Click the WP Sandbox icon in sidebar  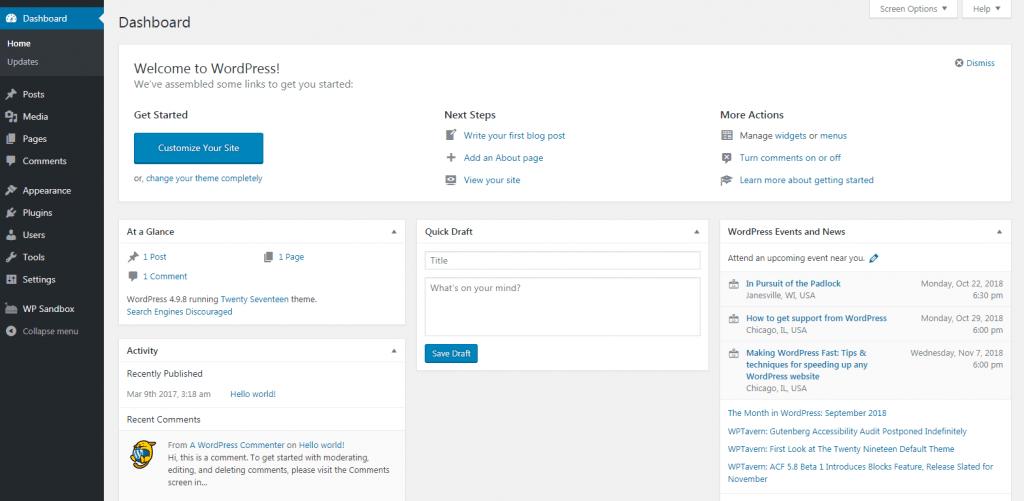click(11, 309)
